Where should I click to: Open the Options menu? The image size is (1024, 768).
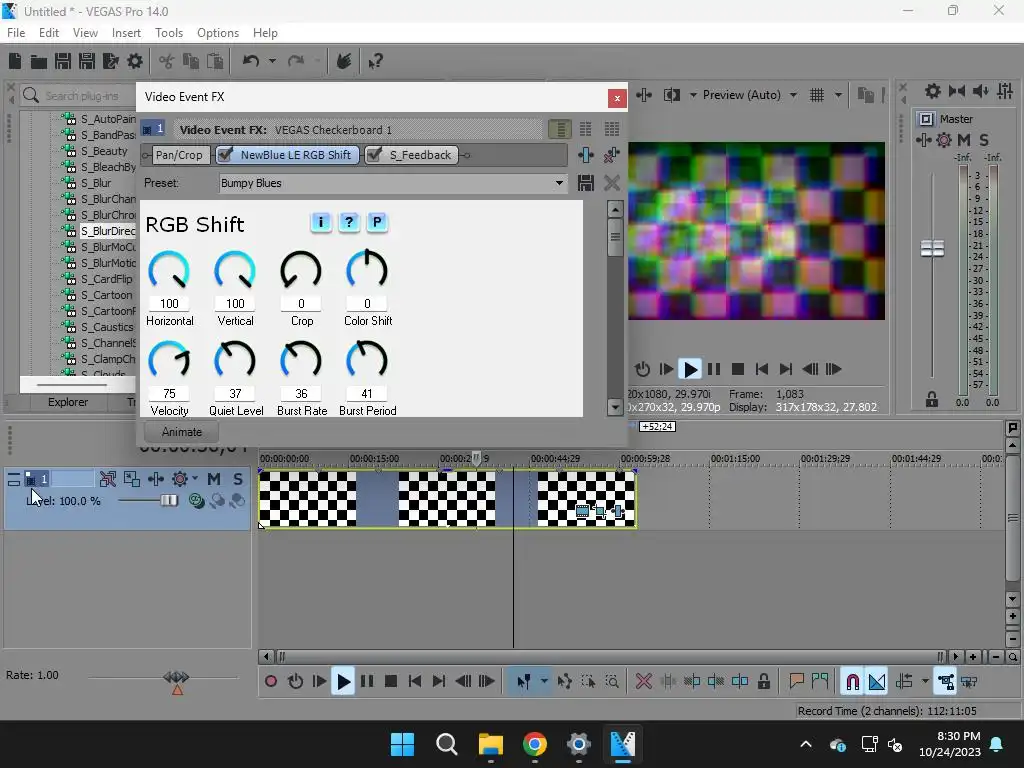click(x=218, y=33)
